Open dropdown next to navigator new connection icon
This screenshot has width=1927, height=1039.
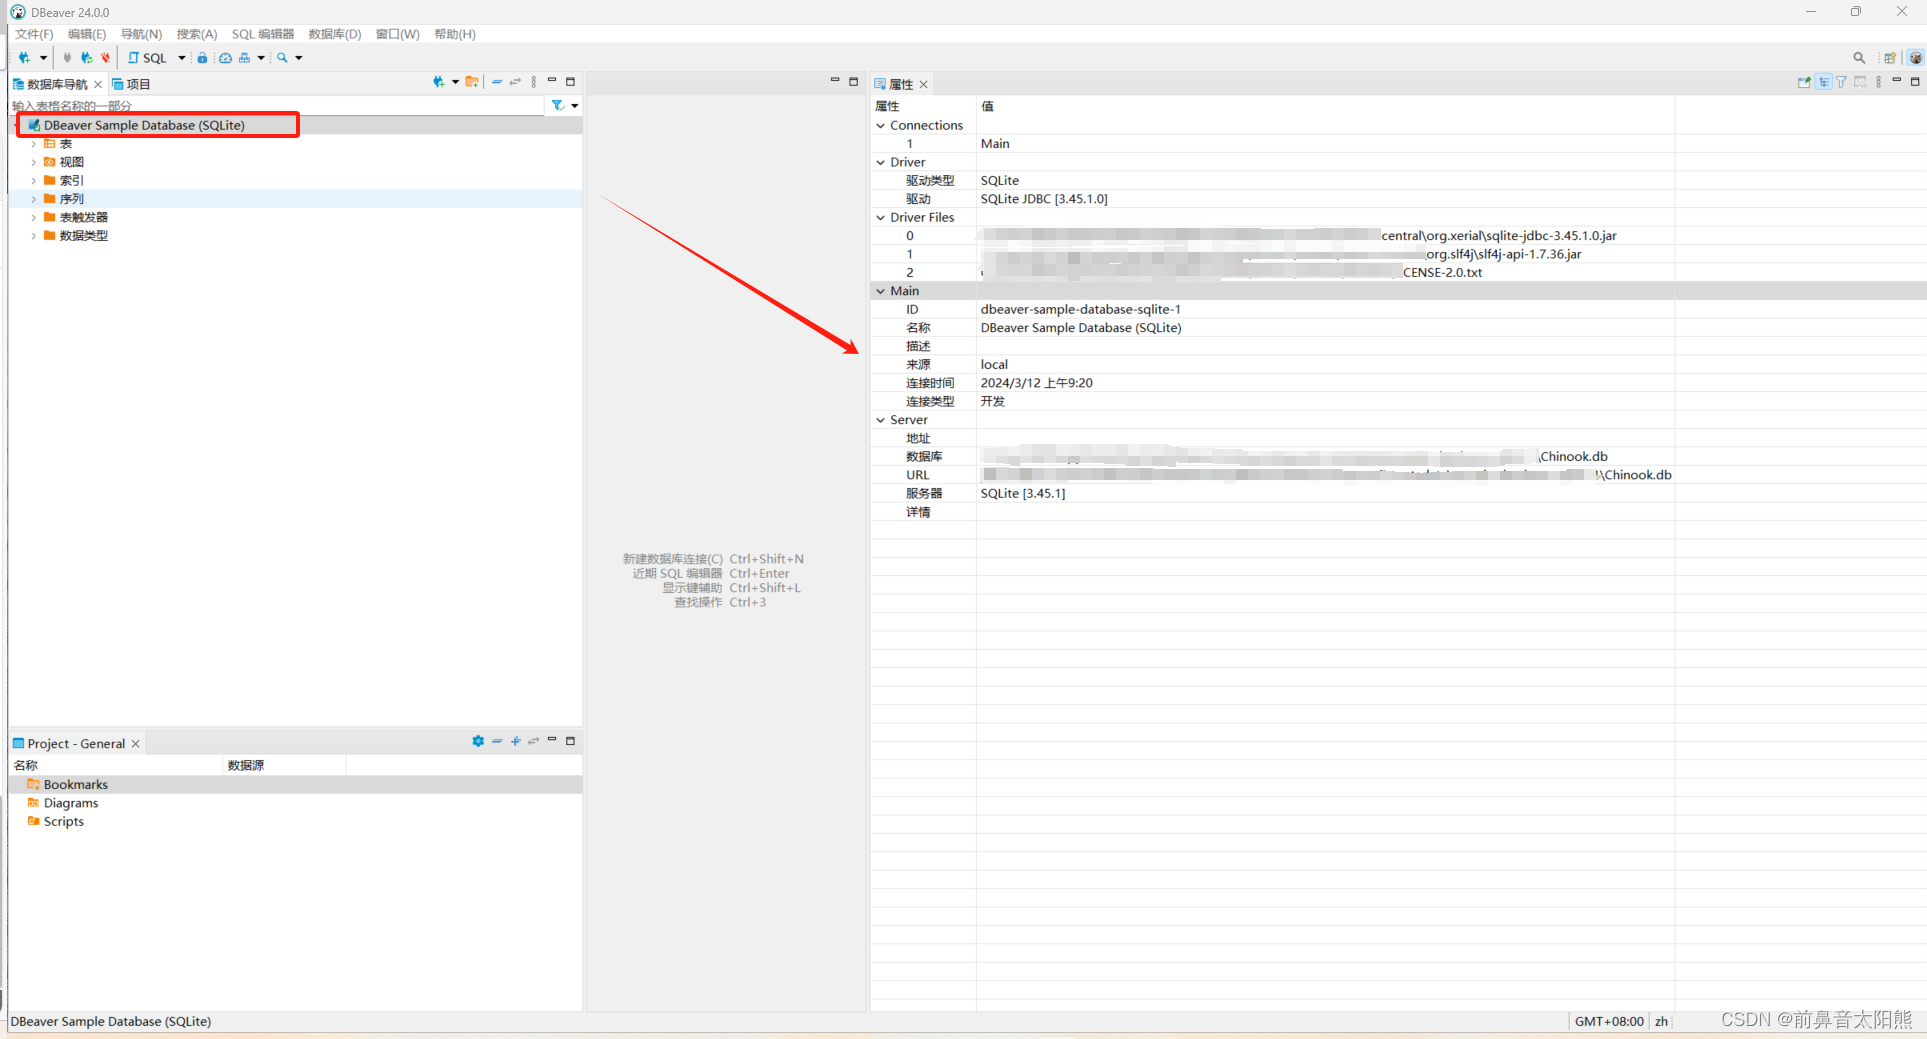[x=455, y=82]
